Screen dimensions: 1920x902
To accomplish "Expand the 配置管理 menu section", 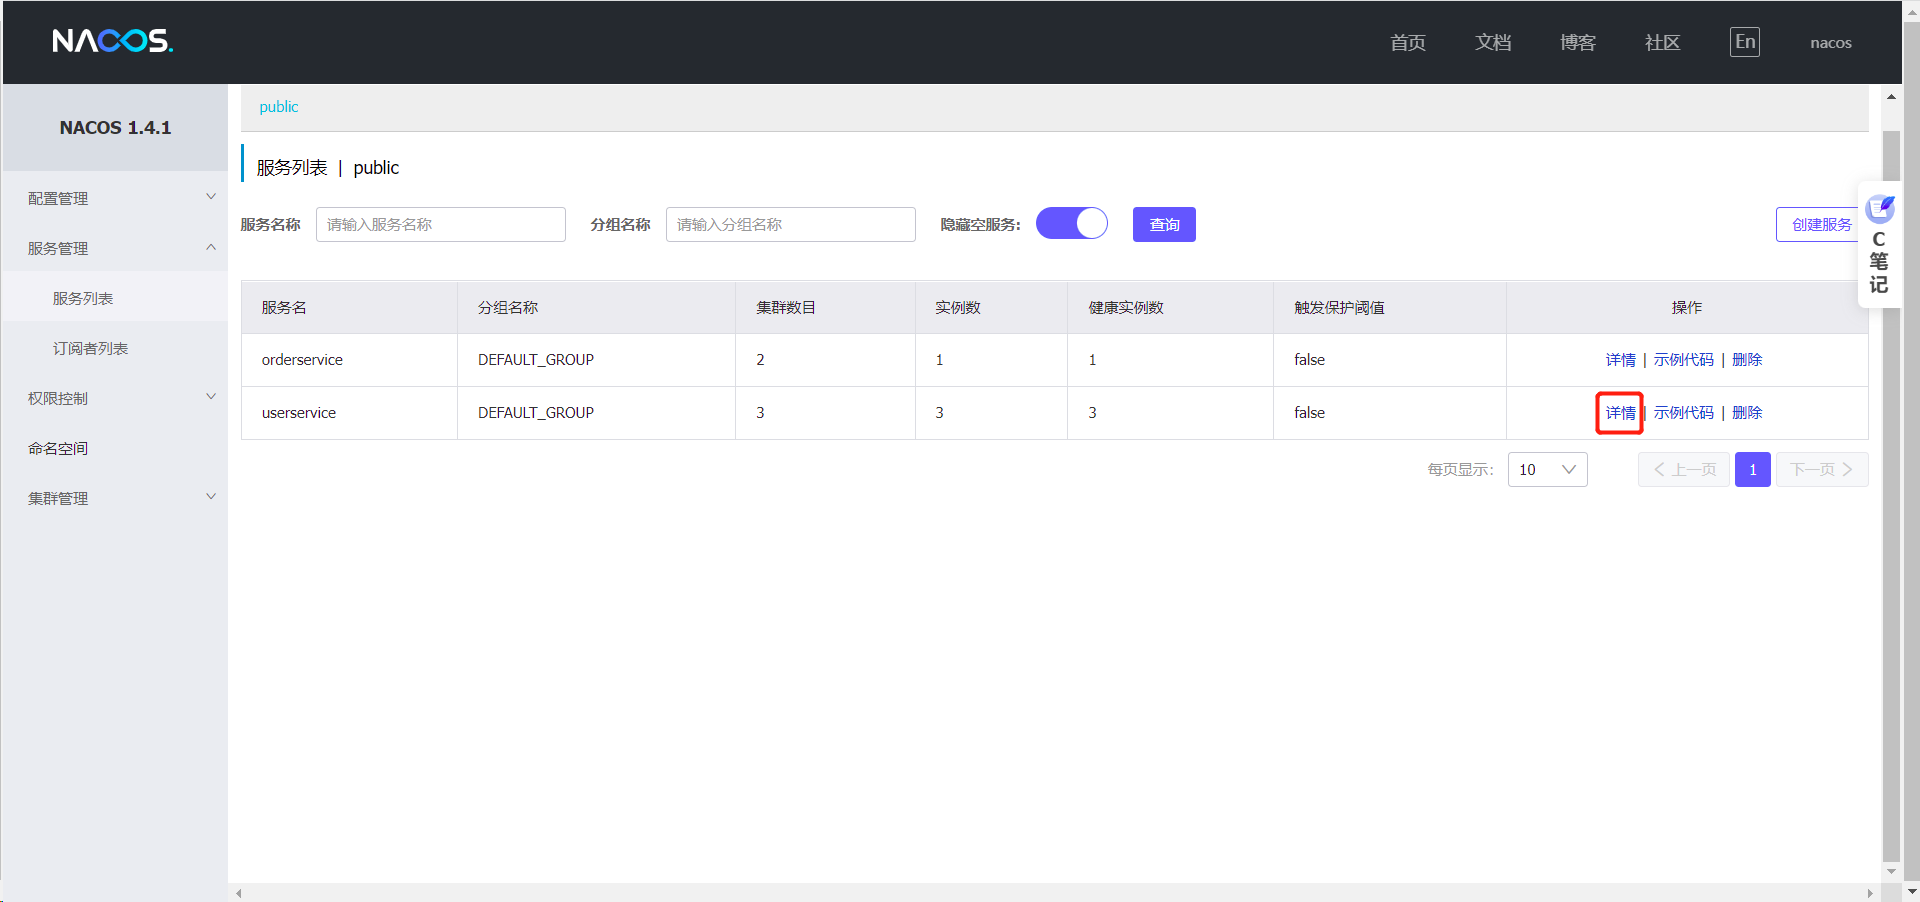I will [x=115, y=198].
